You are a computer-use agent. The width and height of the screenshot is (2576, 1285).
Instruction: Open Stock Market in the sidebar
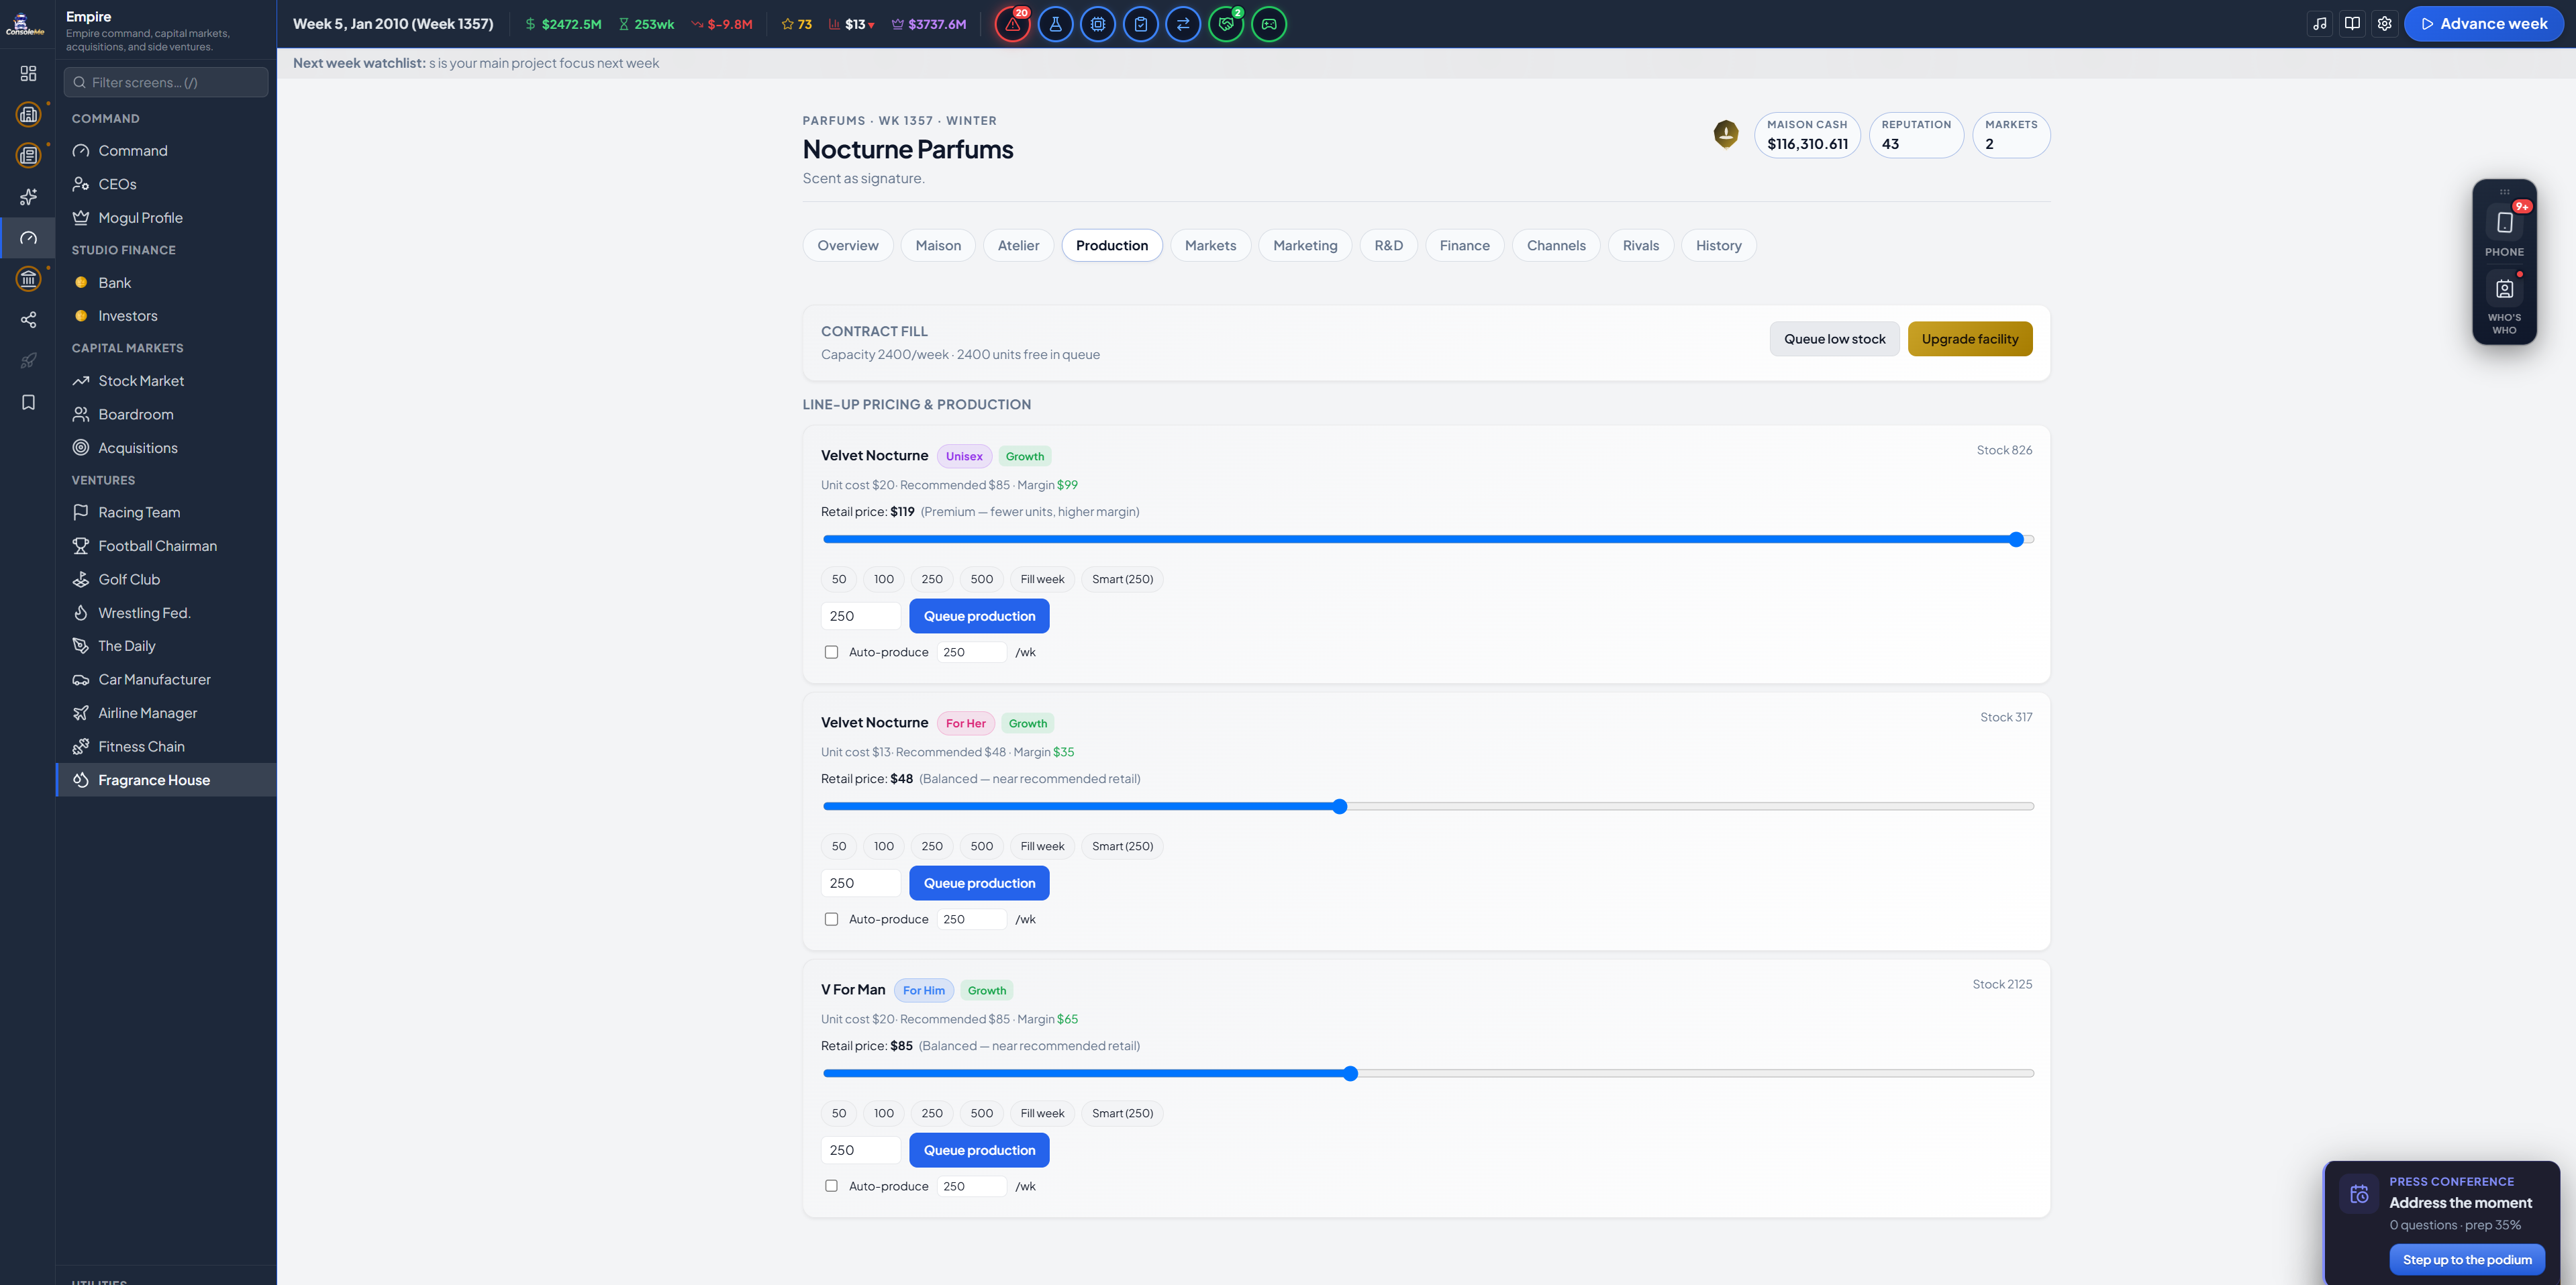point(141,381)
